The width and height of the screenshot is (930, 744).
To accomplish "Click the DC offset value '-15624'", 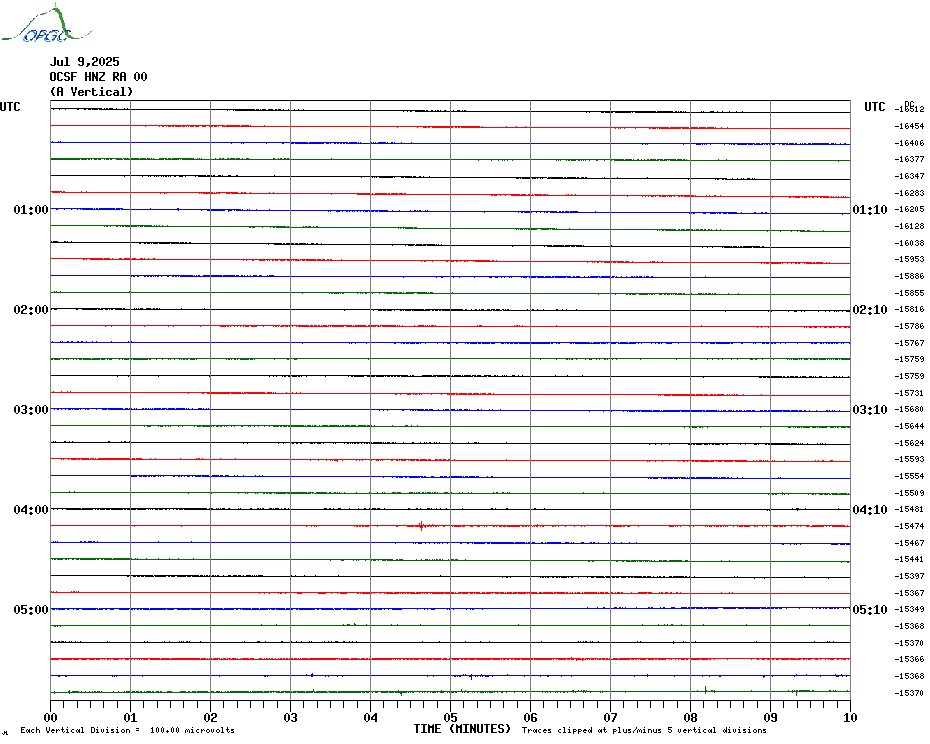I will (909, 443).
